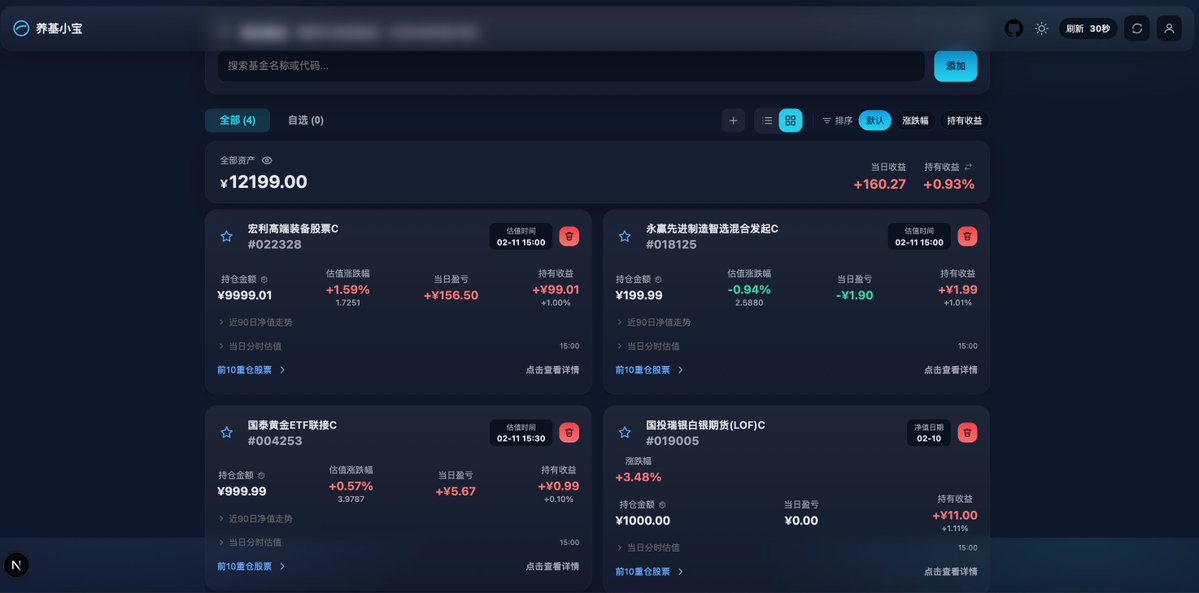Open 前10重仓股票 in 国投瑞银白银期货(LOF)C card
Image resolution: width=1199 pixels, height=593 pixels.
[x=649, y=572]
